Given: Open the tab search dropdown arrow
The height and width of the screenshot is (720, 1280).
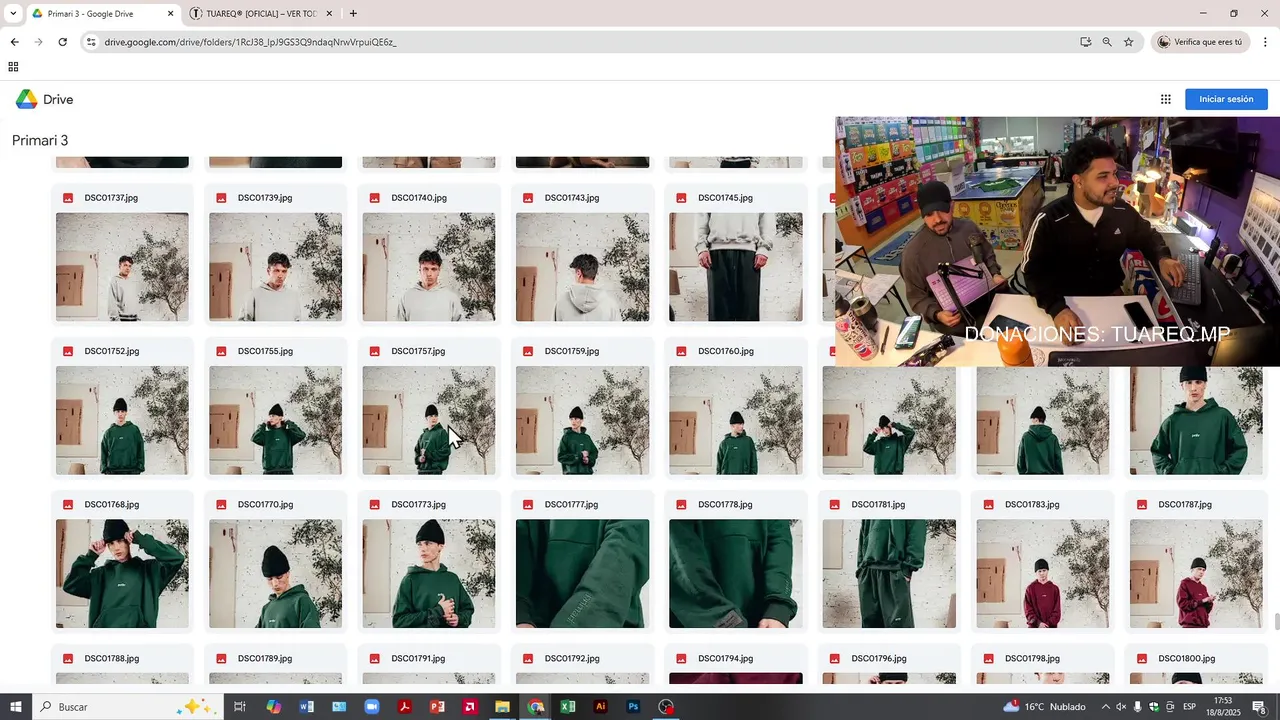Looking at the screenshot, I should coord(13,13).
